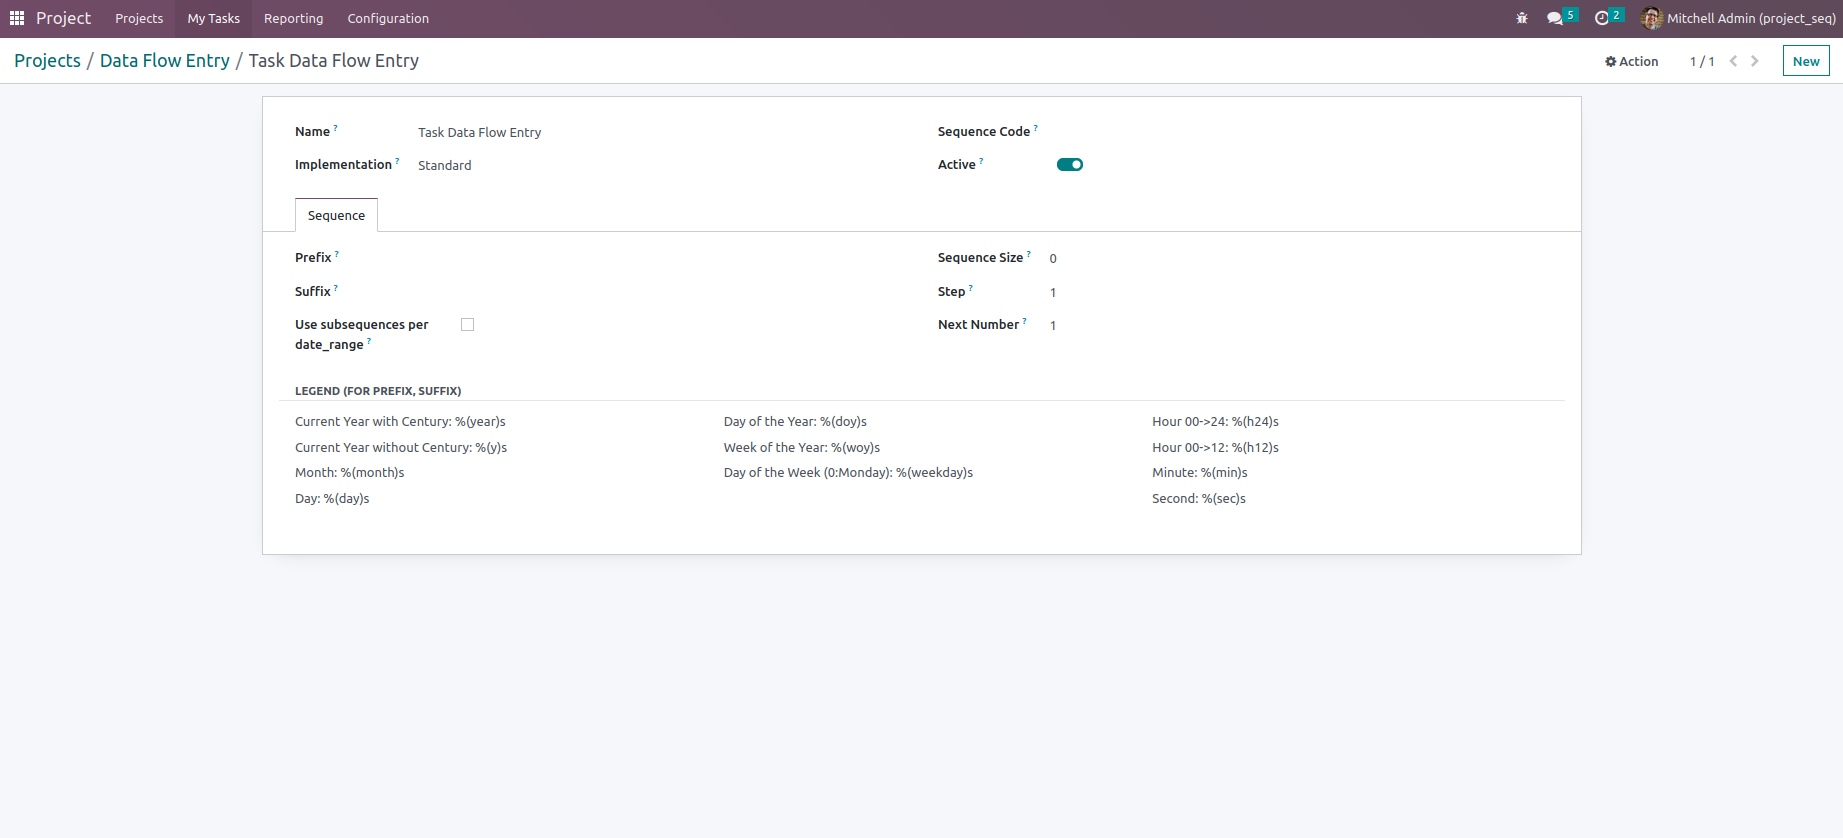Click 'Current Year without Century: %(y)s' text
1843x838 pixels.
(401, 447)
